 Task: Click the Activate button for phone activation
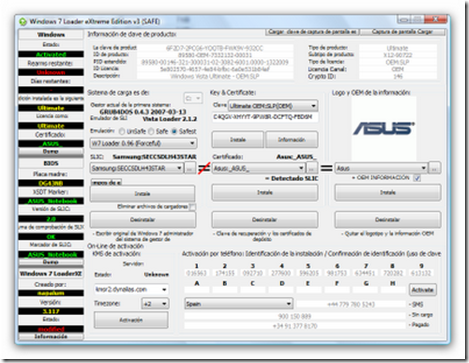tap(422, 290)
